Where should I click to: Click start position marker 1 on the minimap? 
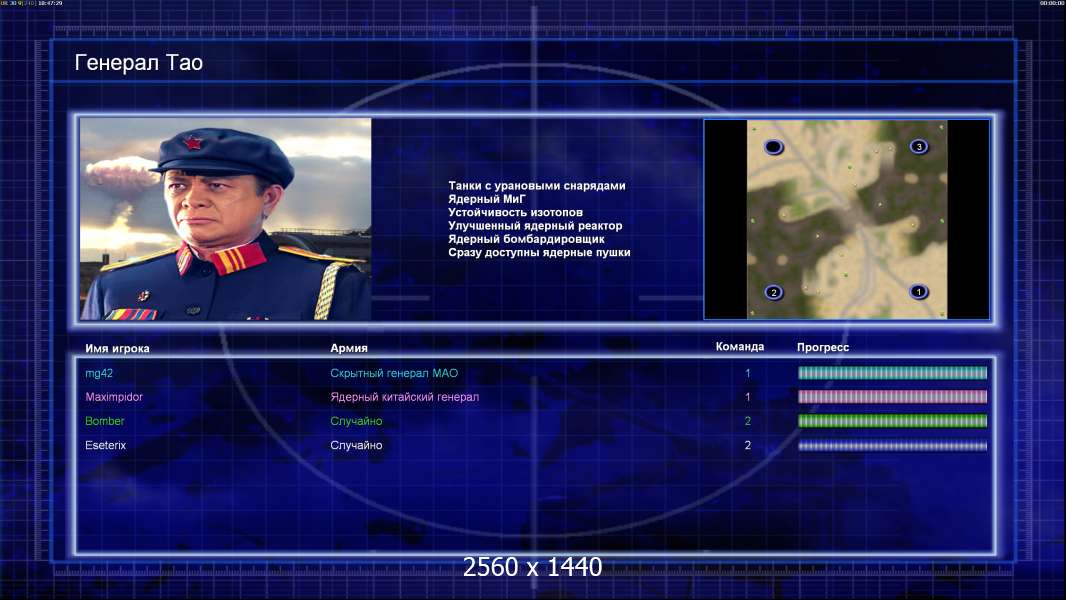pos(918,292)
